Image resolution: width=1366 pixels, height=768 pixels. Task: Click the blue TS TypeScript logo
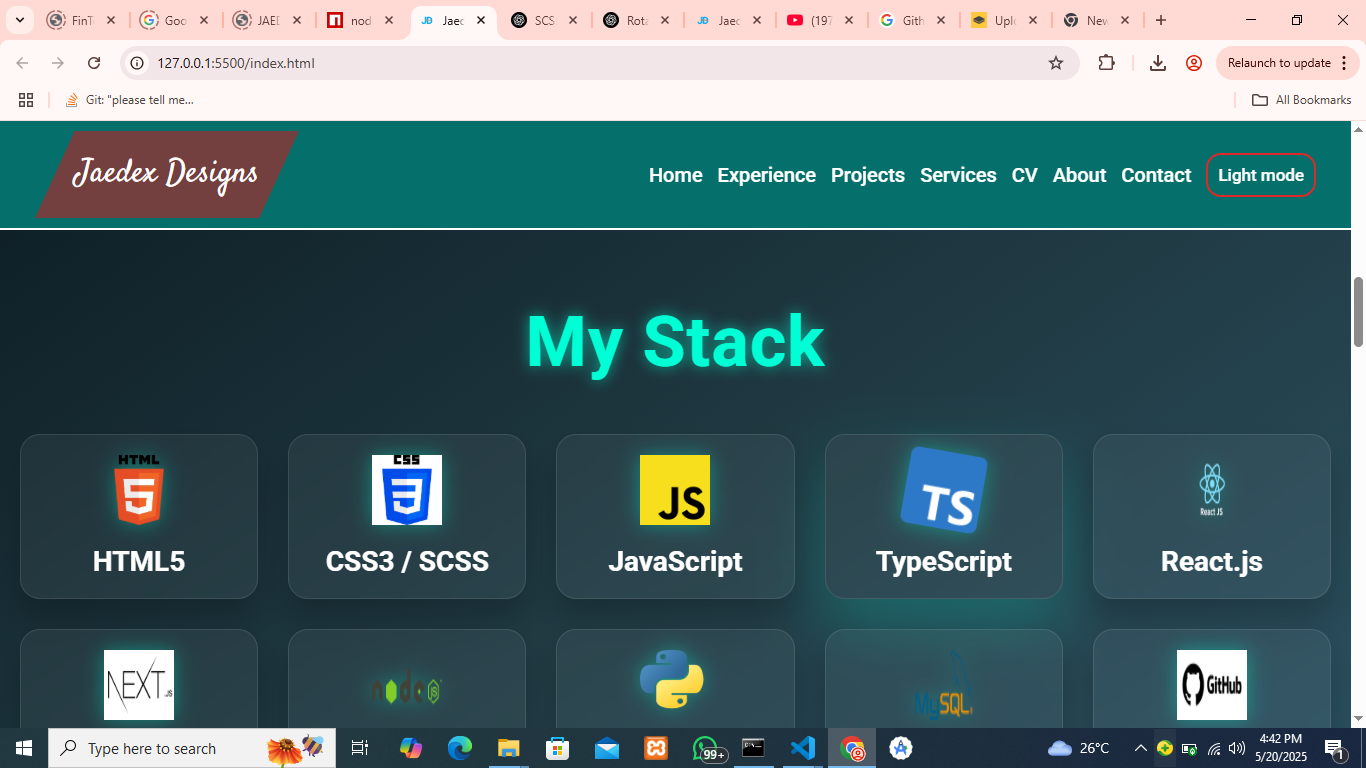coord(944,490)
